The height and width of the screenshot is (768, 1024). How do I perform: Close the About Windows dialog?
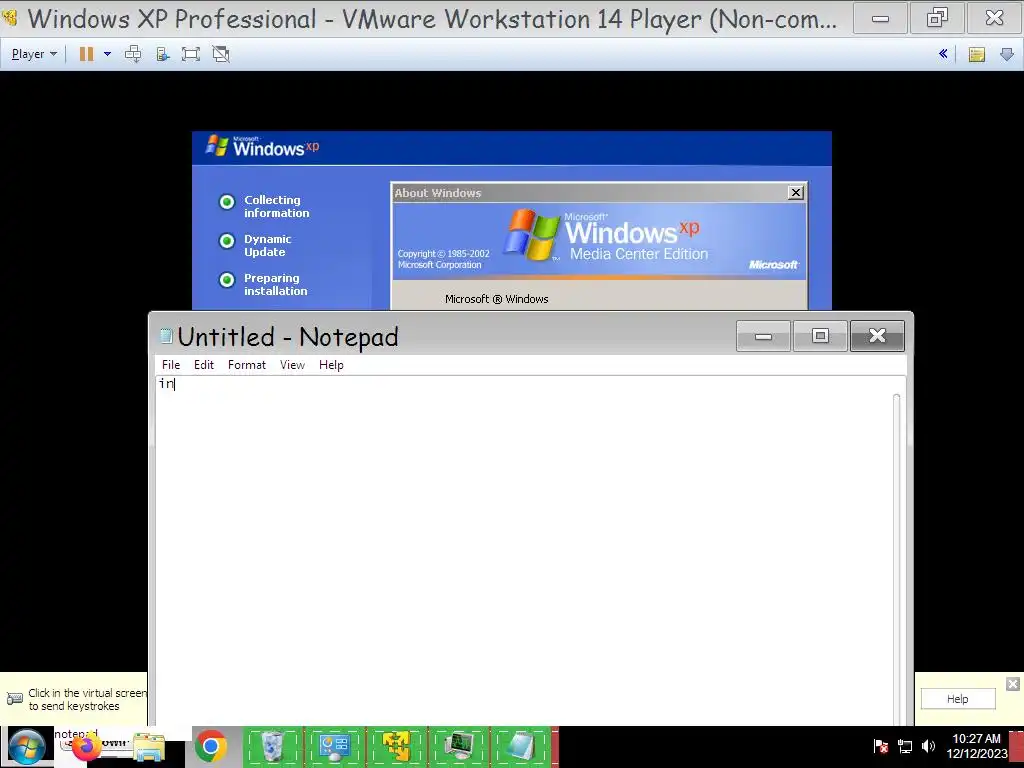795,193
